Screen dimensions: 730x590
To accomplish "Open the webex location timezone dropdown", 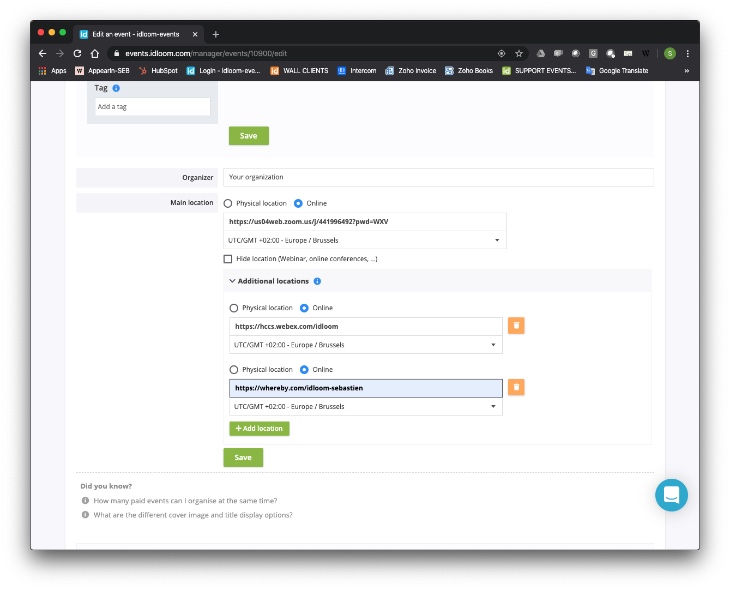I will pos(365,345).
